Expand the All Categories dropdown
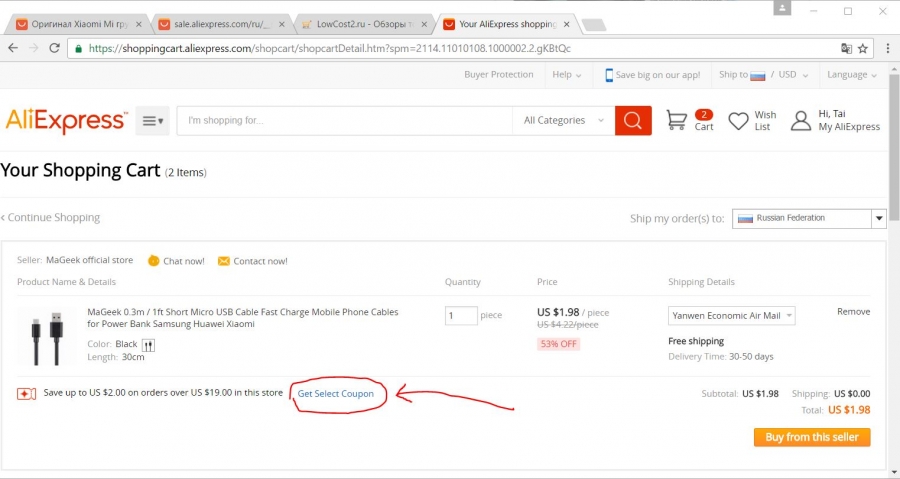 (x=563, y=121)
